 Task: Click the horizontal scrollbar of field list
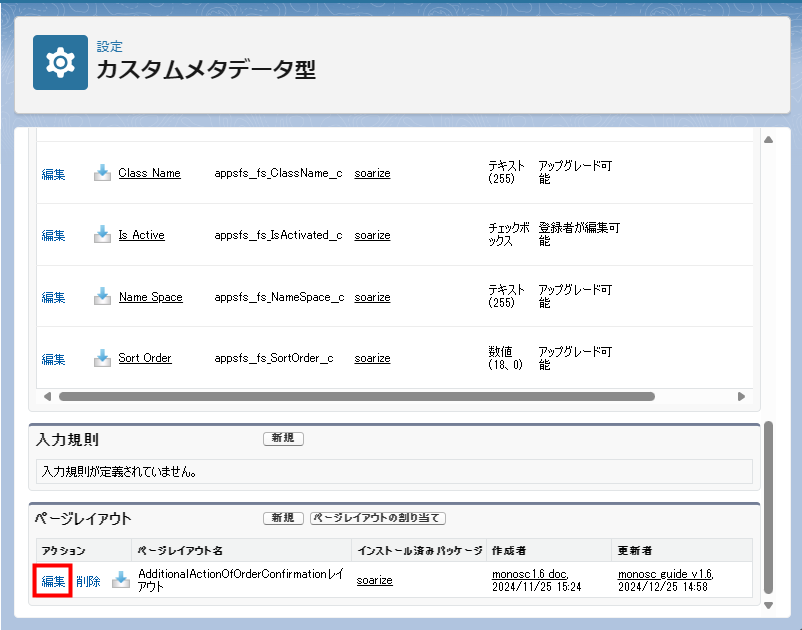click(x=356, y=396)
